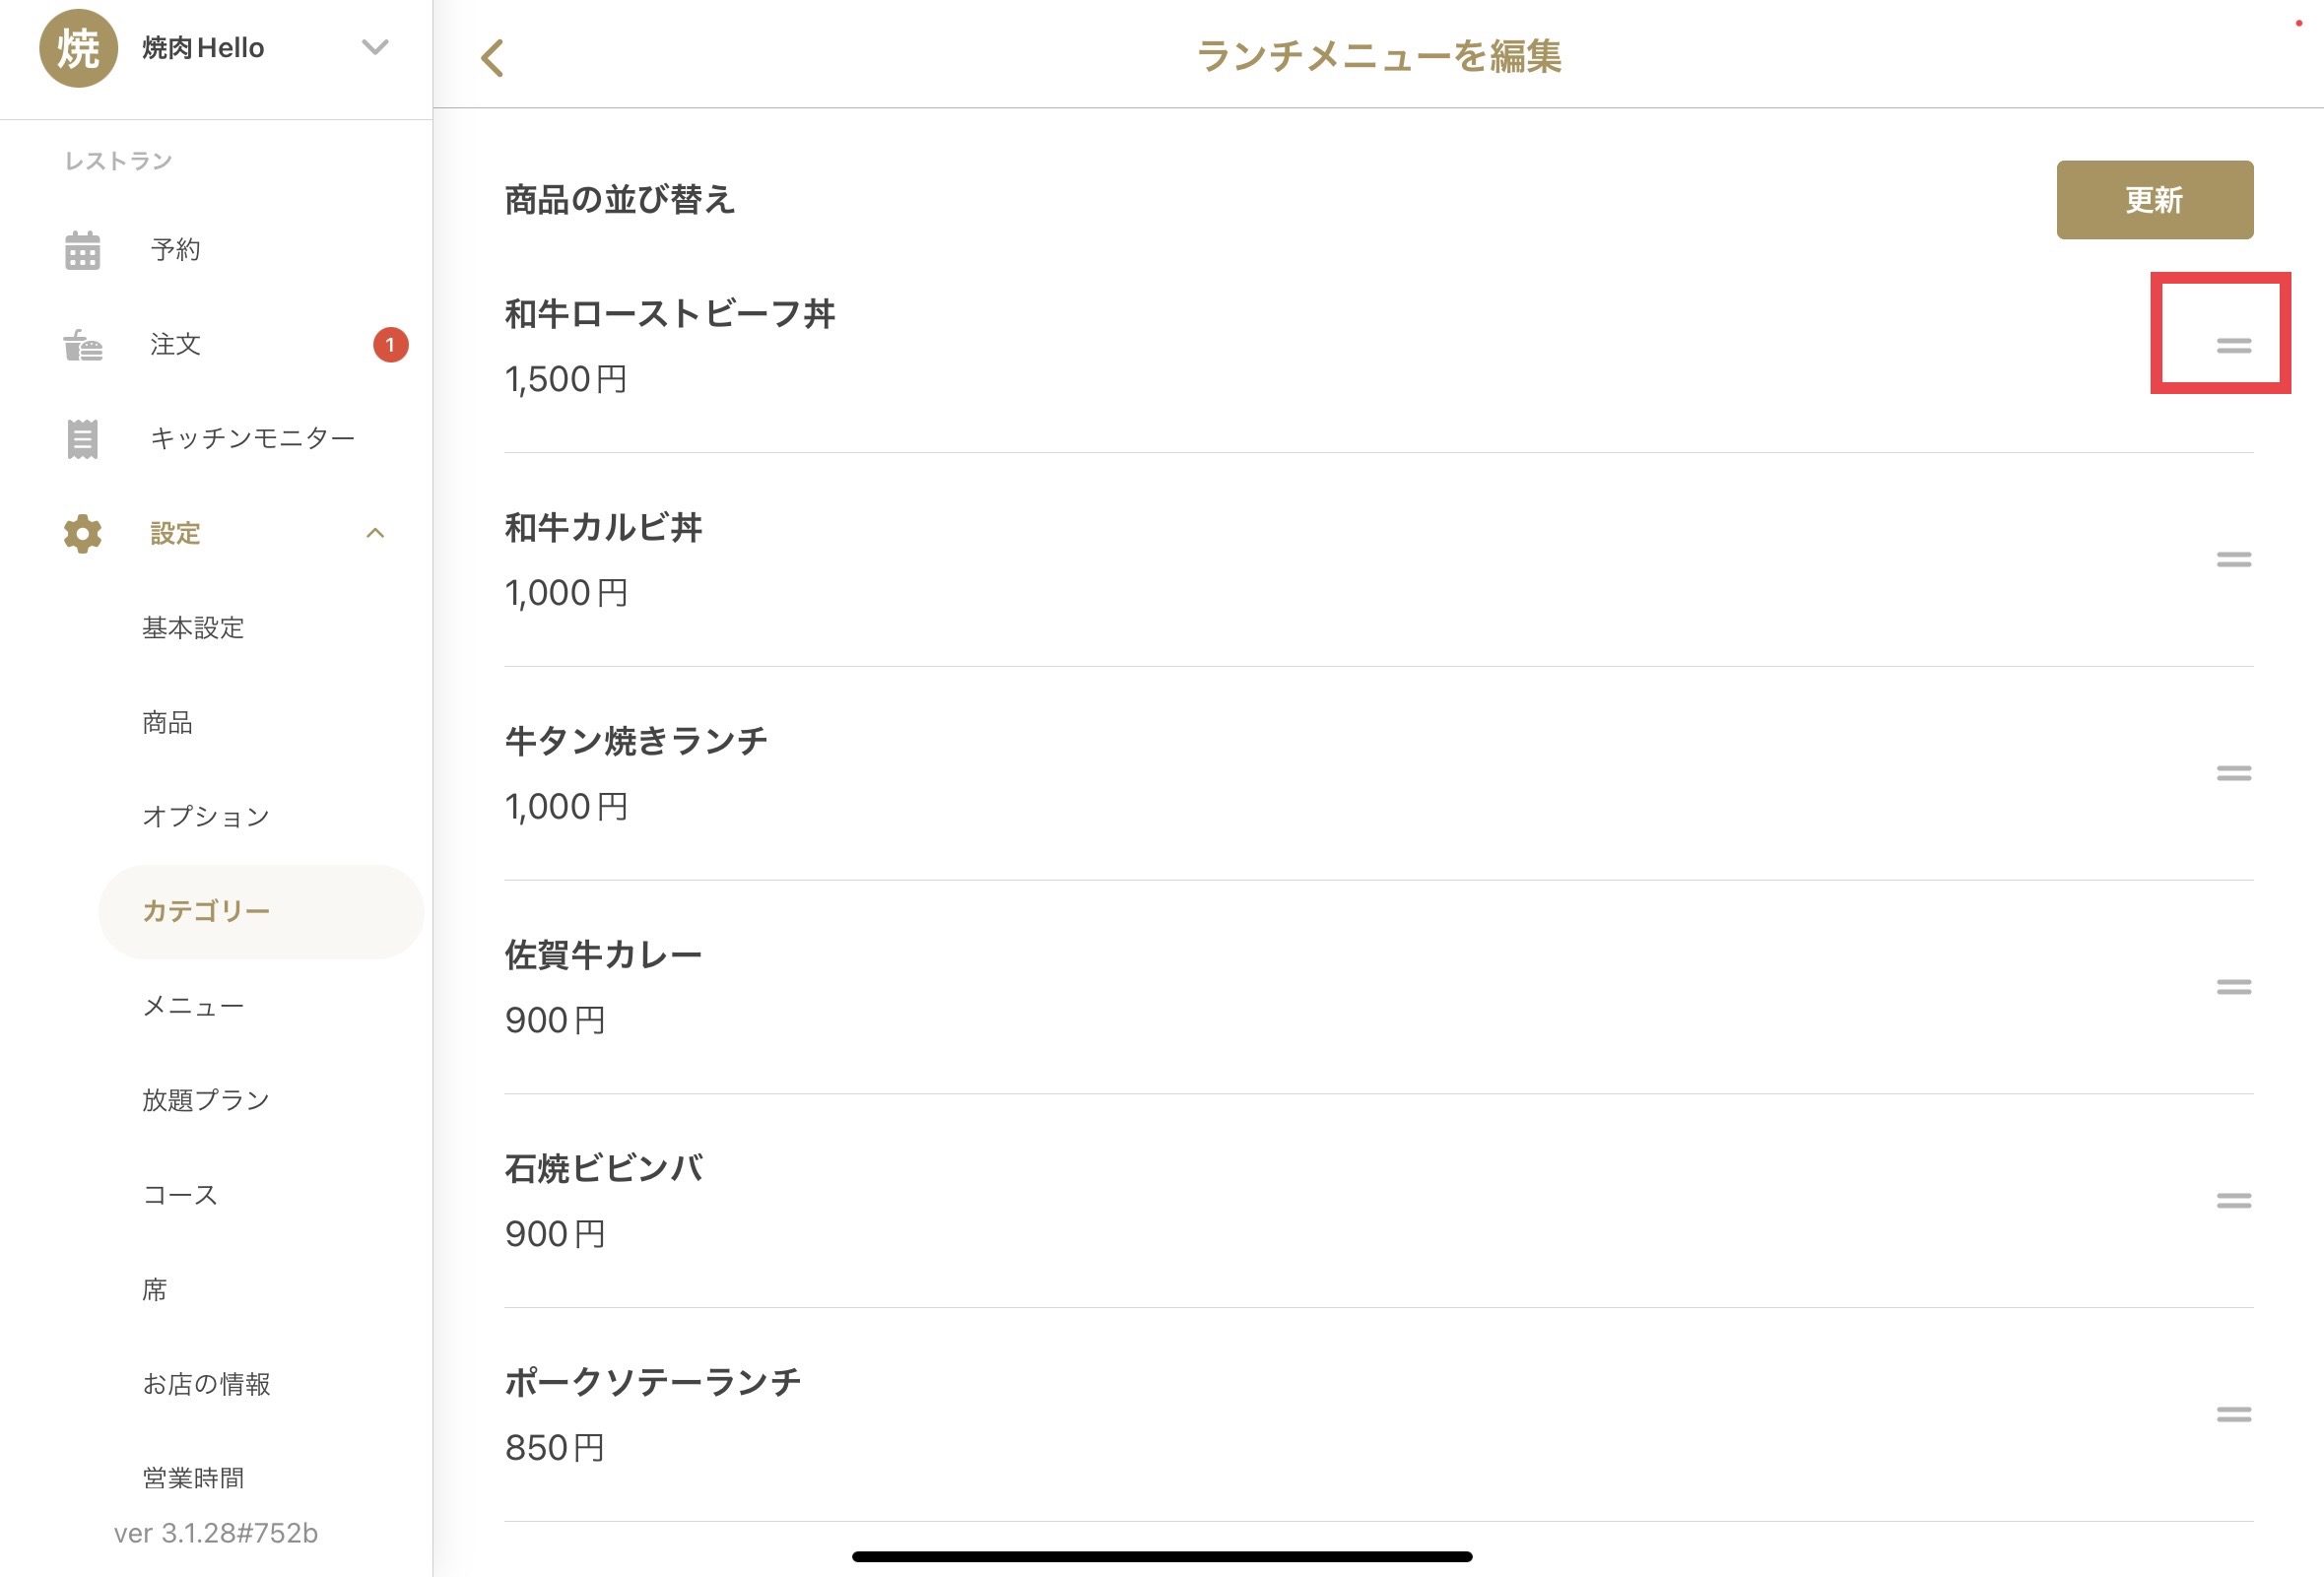Screen dimensions: 2324x1577
Task: Grab reorder handle for 牛タン焼きランチ
Action: (x=2233, y=773)
